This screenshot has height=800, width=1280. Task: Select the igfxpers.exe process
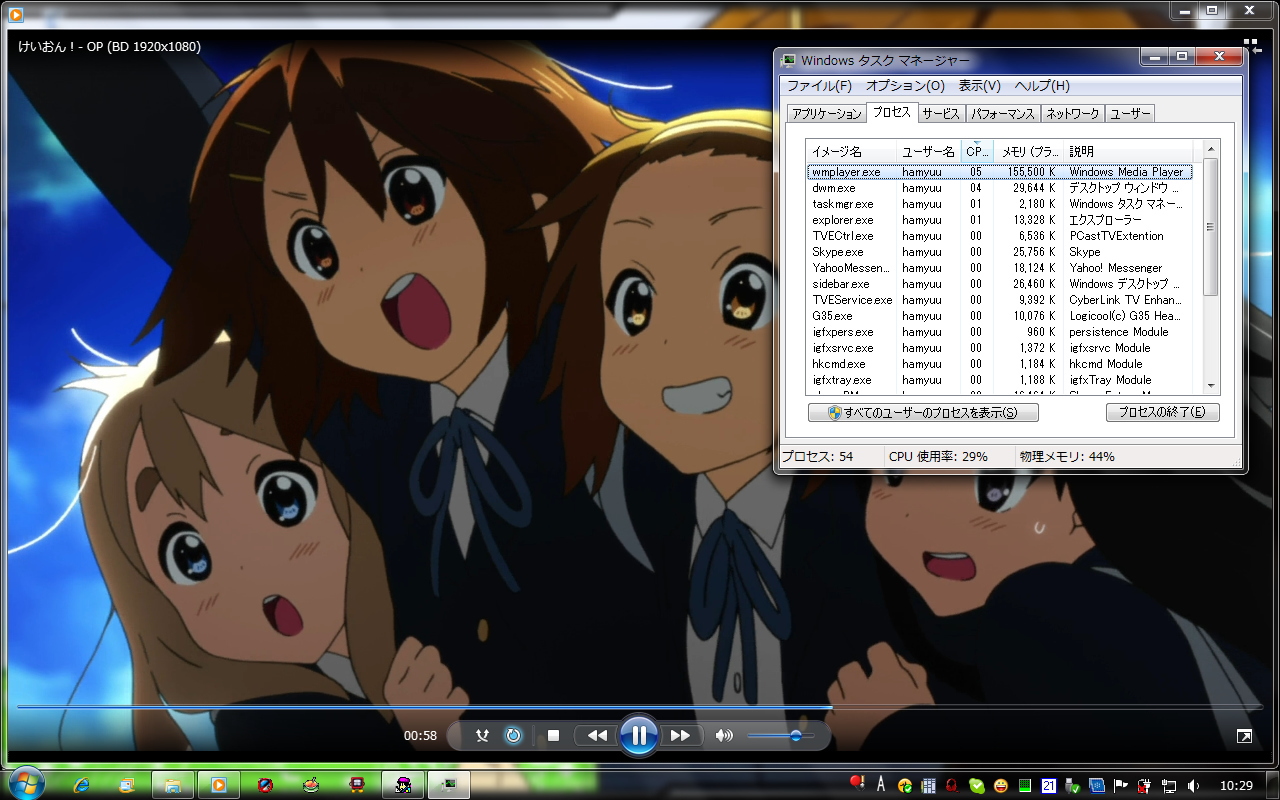[x=1000, y=332]
